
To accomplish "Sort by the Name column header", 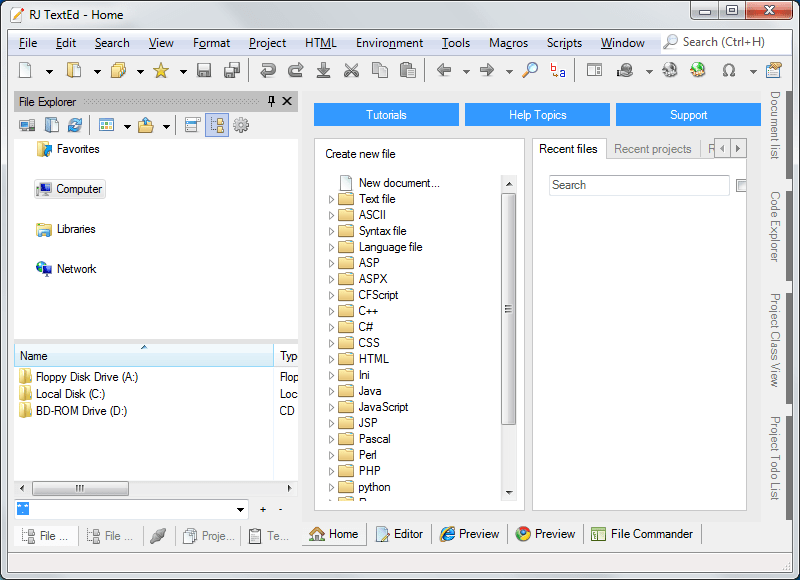I will (144, 356).
